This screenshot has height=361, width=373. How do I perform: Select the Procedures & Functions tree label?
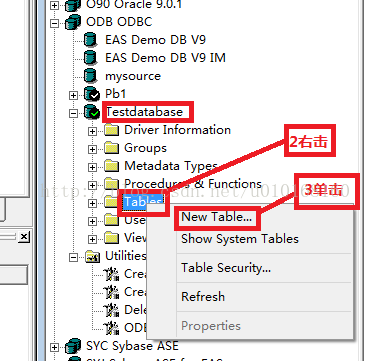click(193, 184)
